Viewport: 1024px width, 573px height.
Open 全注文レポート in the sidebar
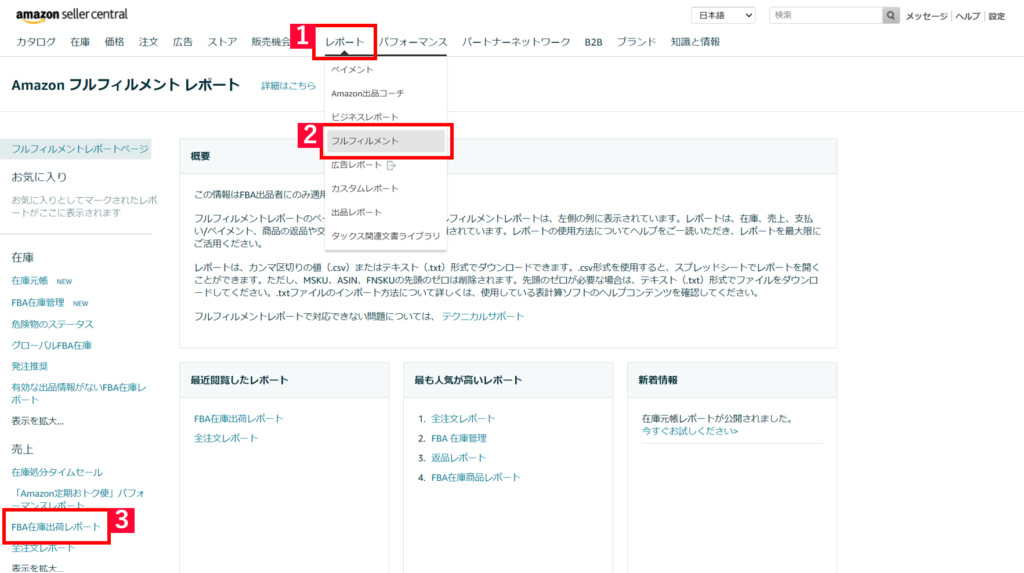(43, 548)
